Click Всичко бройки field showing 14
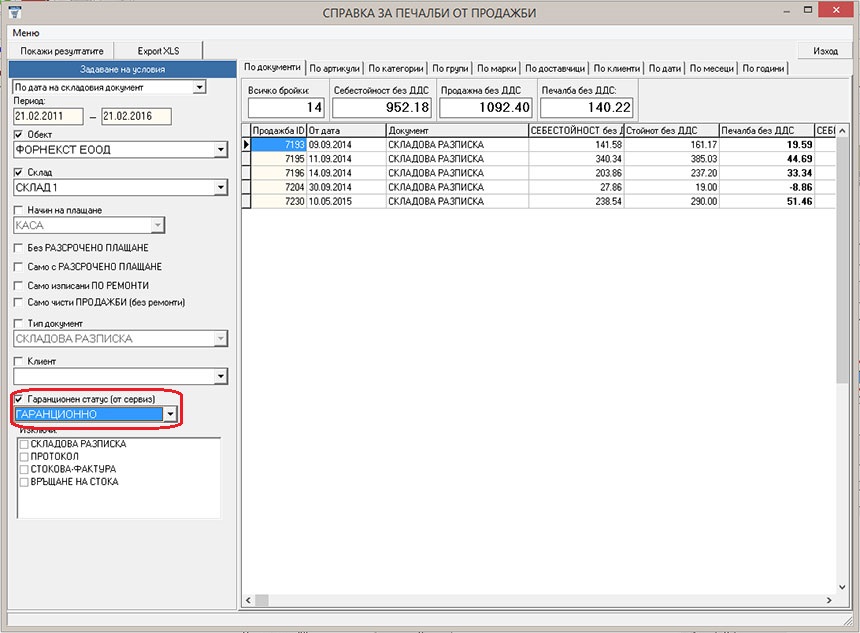860x633 pixels. pyautogui.click(x=286, y=108)
